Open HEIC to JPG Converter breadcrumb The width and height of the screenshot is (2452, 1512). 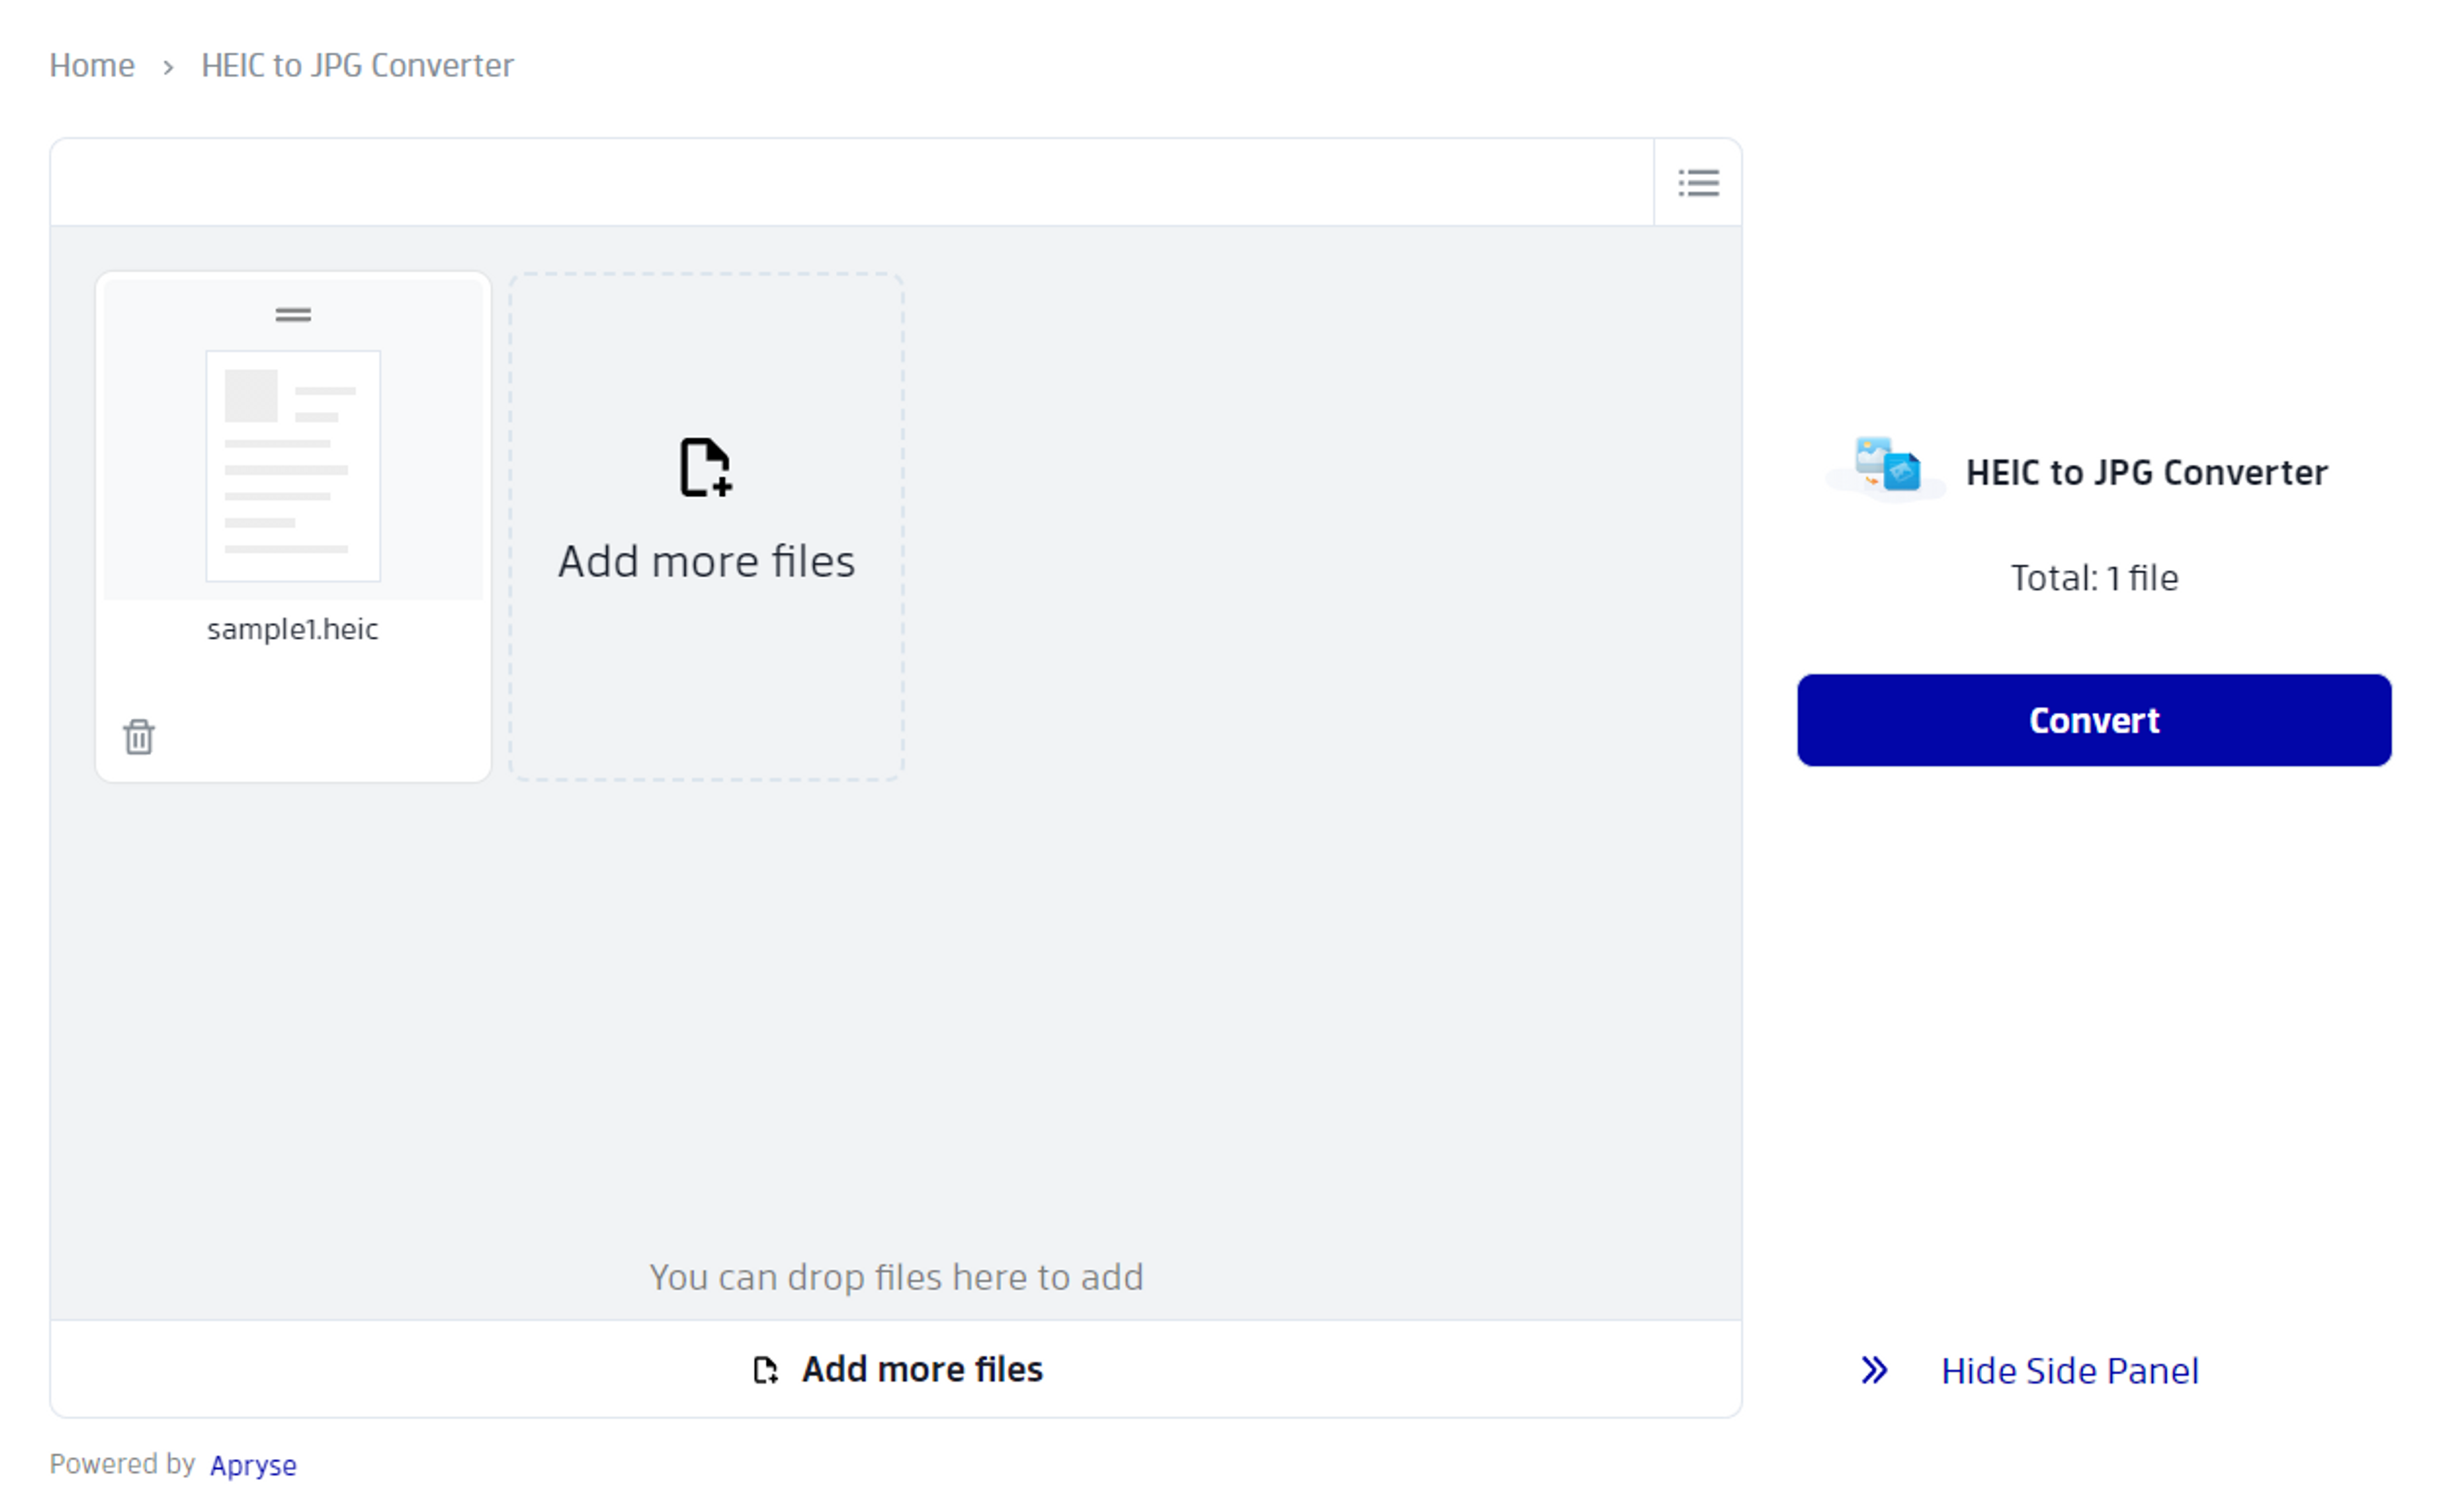click(357, 65)
